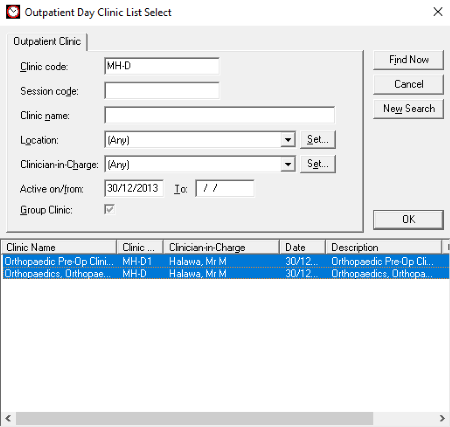Start a New Search
Image resolution: width=450 pixels, height=427 pixels.
[x=408, y=109]
